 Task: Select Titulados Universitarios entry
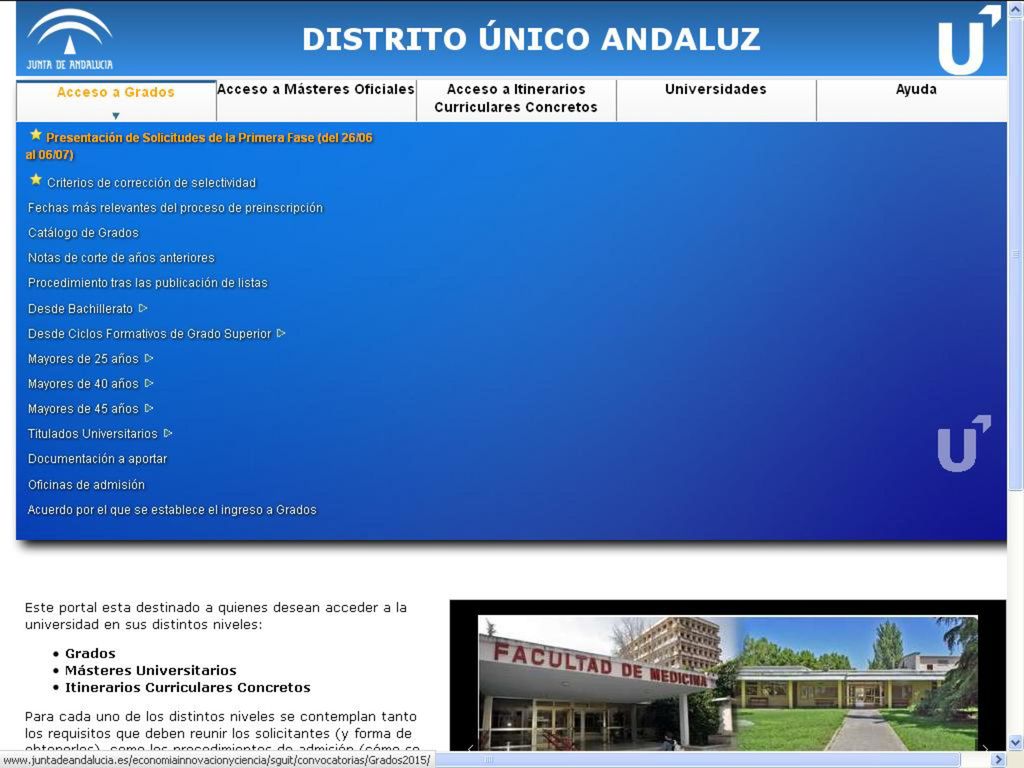click(x=93, y=434)
